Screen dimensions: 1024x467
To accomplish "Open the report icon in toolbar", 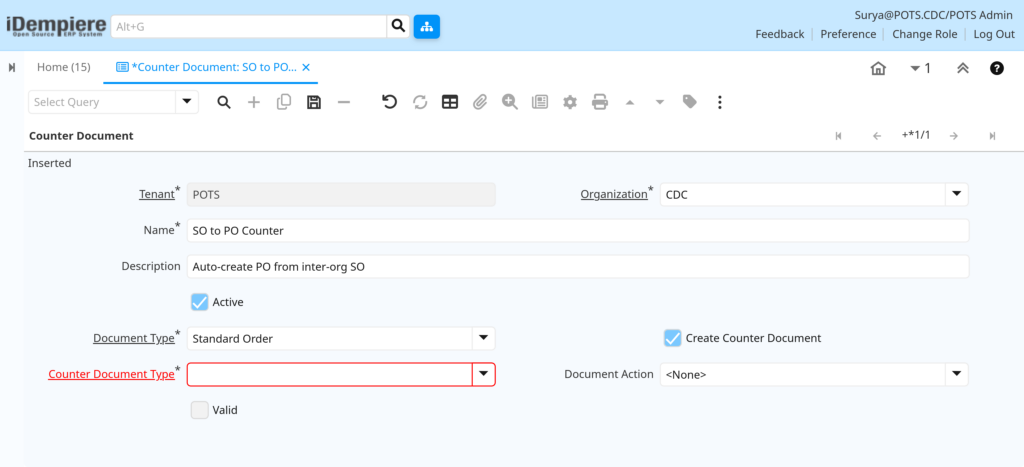I will click(x=540, y=103).
